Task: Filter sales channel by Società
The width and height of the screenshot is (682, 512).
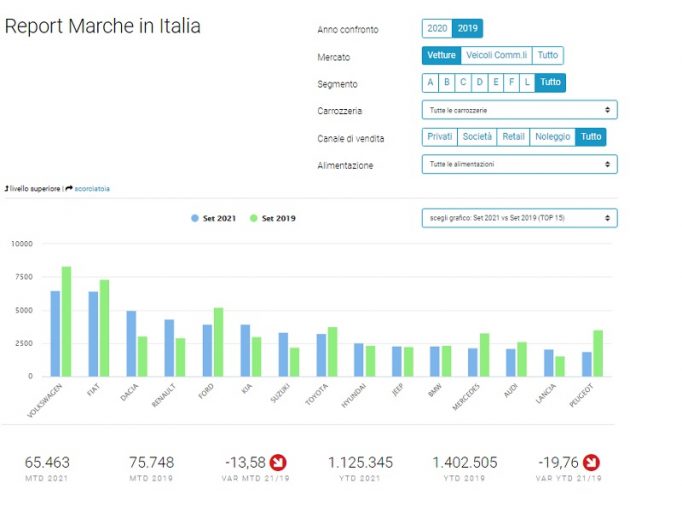Action: click(x=477, y=137)
